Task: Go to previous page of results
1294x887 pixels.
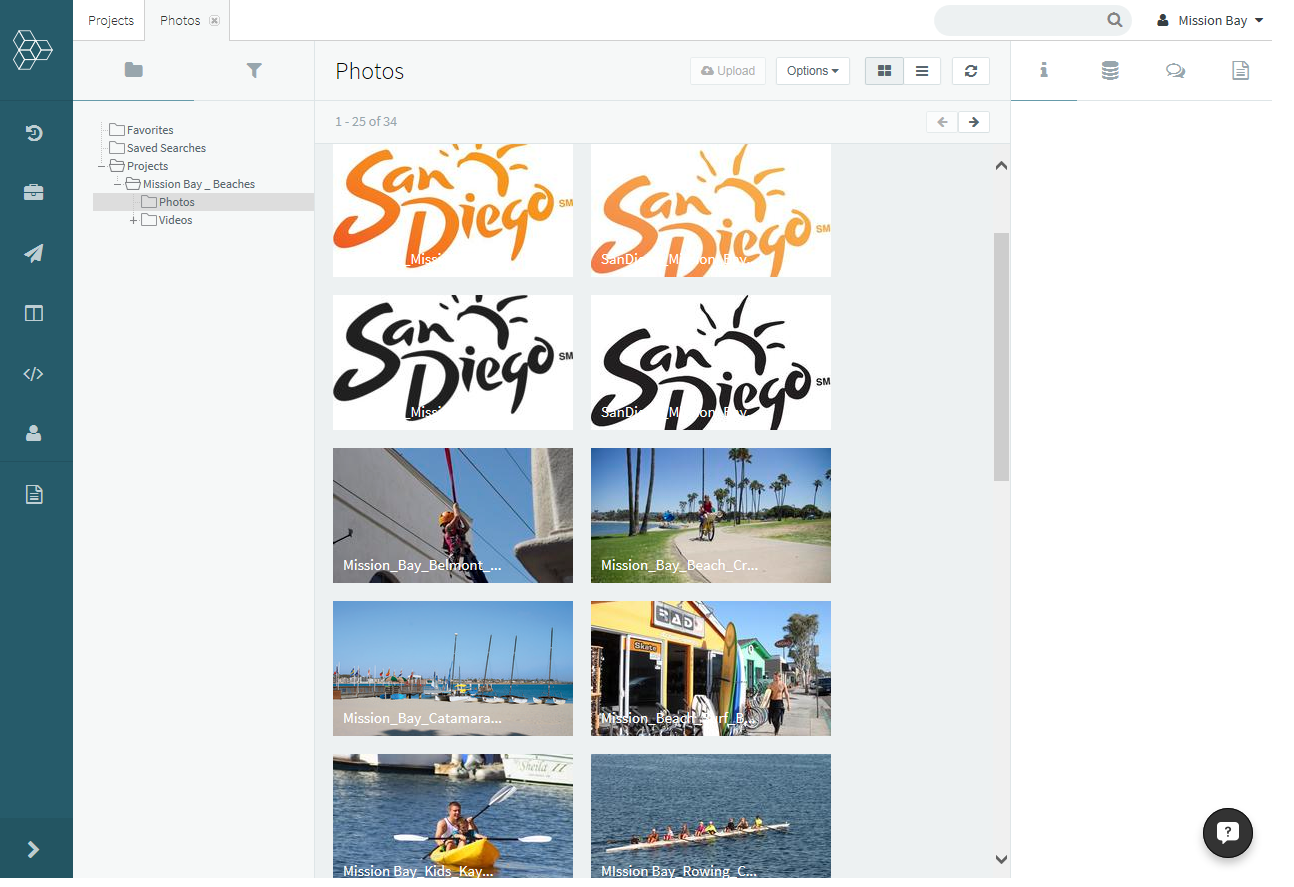Action: (x=942, y=122)
